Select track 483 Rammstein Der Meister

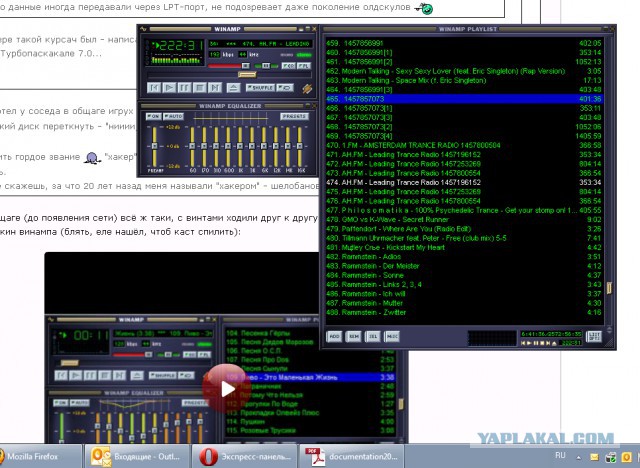(x=464, y=266)
